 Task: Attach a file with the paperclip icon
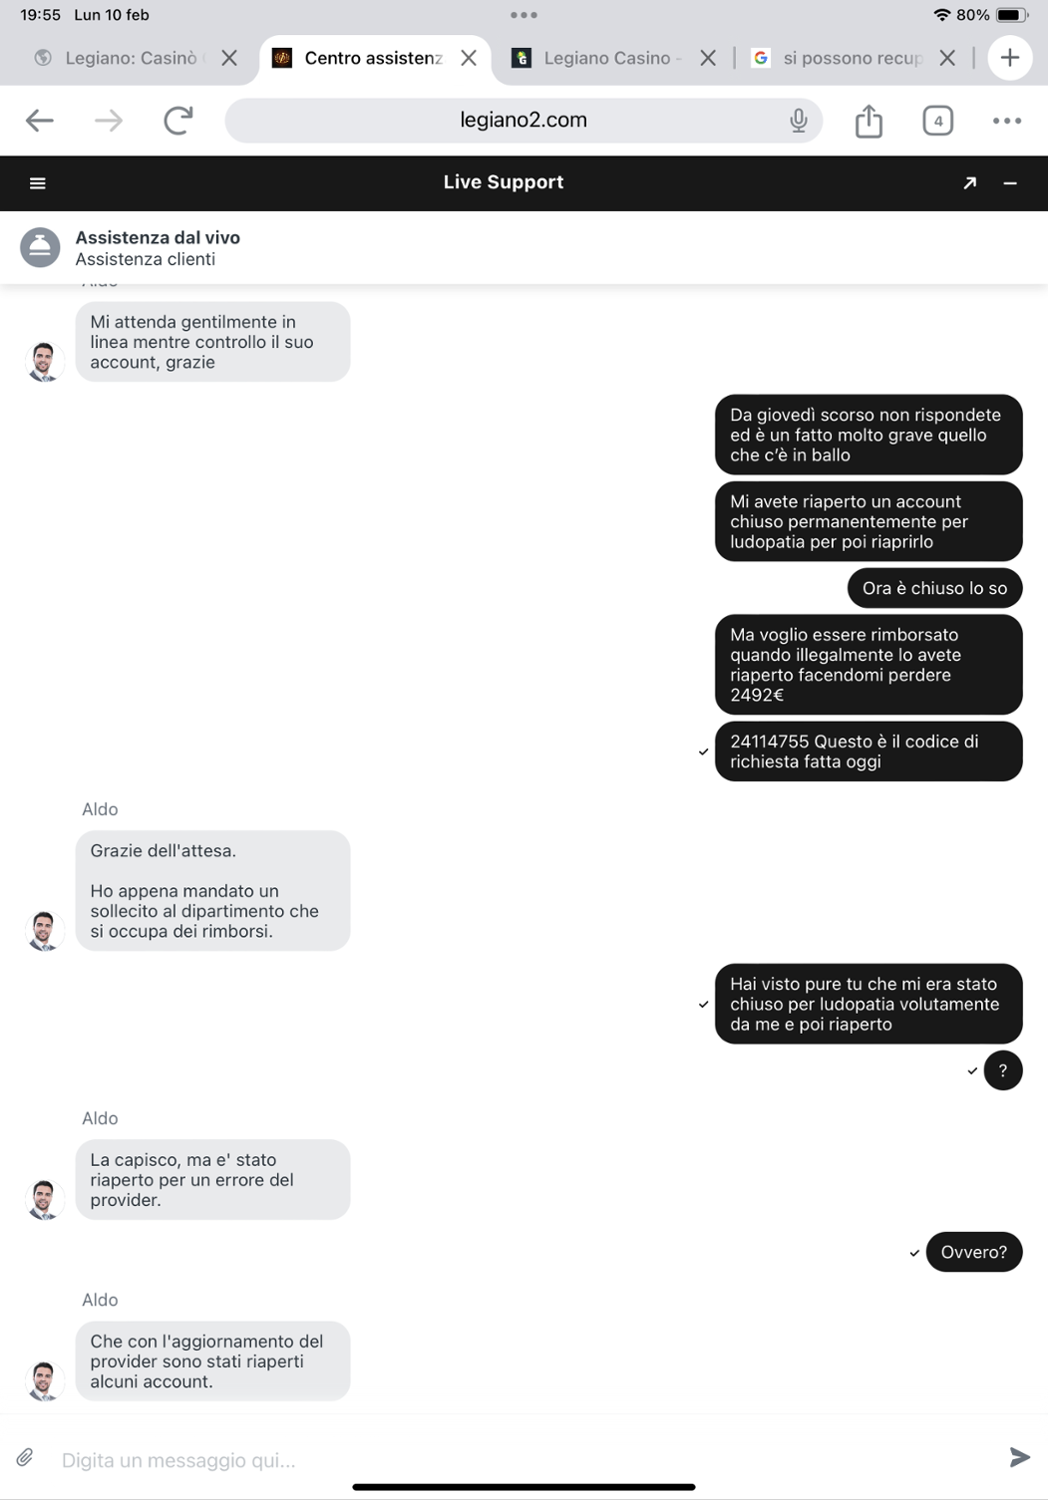pos(25,1458)
